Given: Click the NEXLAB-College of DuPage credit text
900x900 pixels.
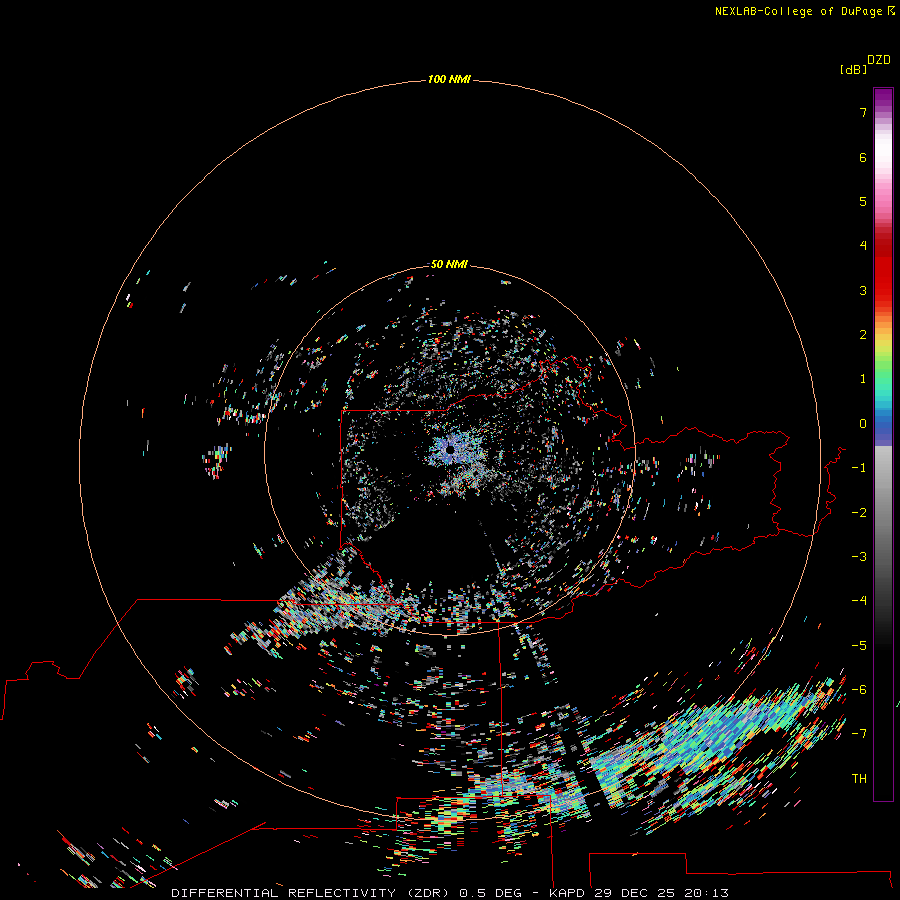Looking at the screenshot, I should point(804,11).
